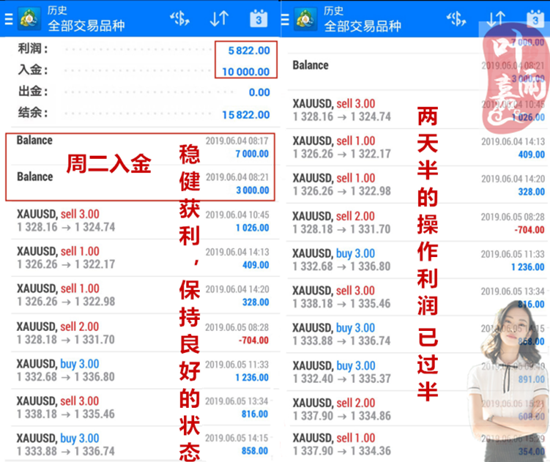Select the 利润 label
550x462 pixels.
[x=33, y=48]
